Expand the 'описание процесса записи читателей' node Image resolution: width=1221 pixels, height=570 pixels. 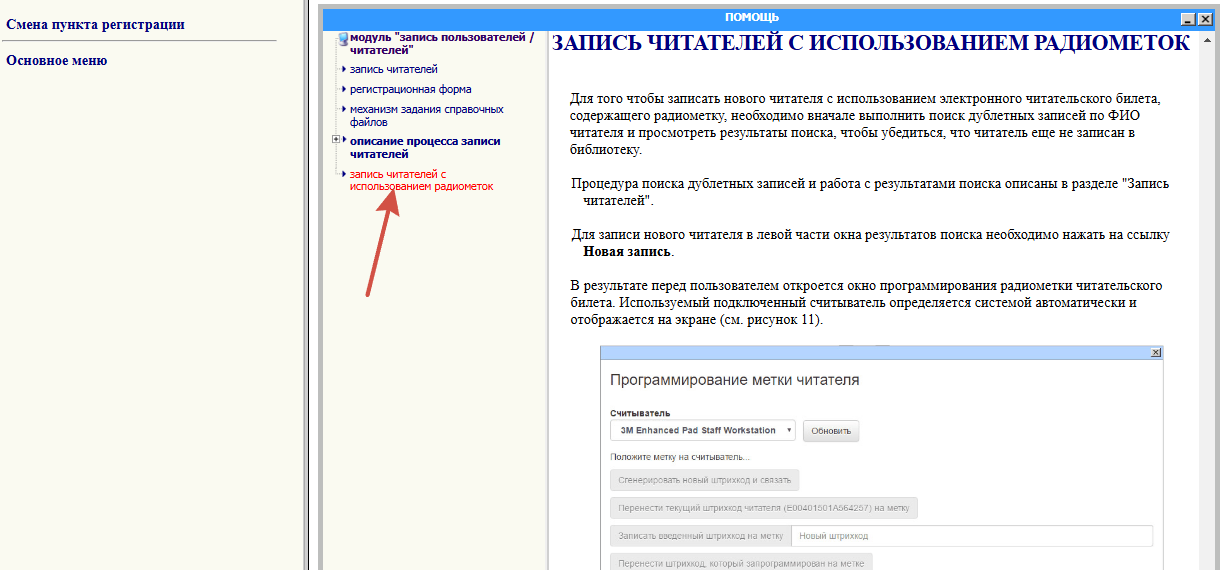tap(337, 140)
